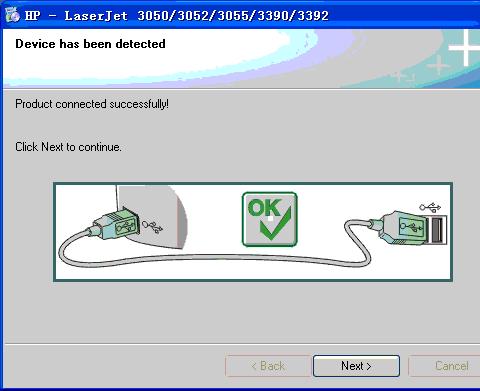Click the dark USB port on far right
The height and width of the screenshot is (391, 480).
coord(438,230)
